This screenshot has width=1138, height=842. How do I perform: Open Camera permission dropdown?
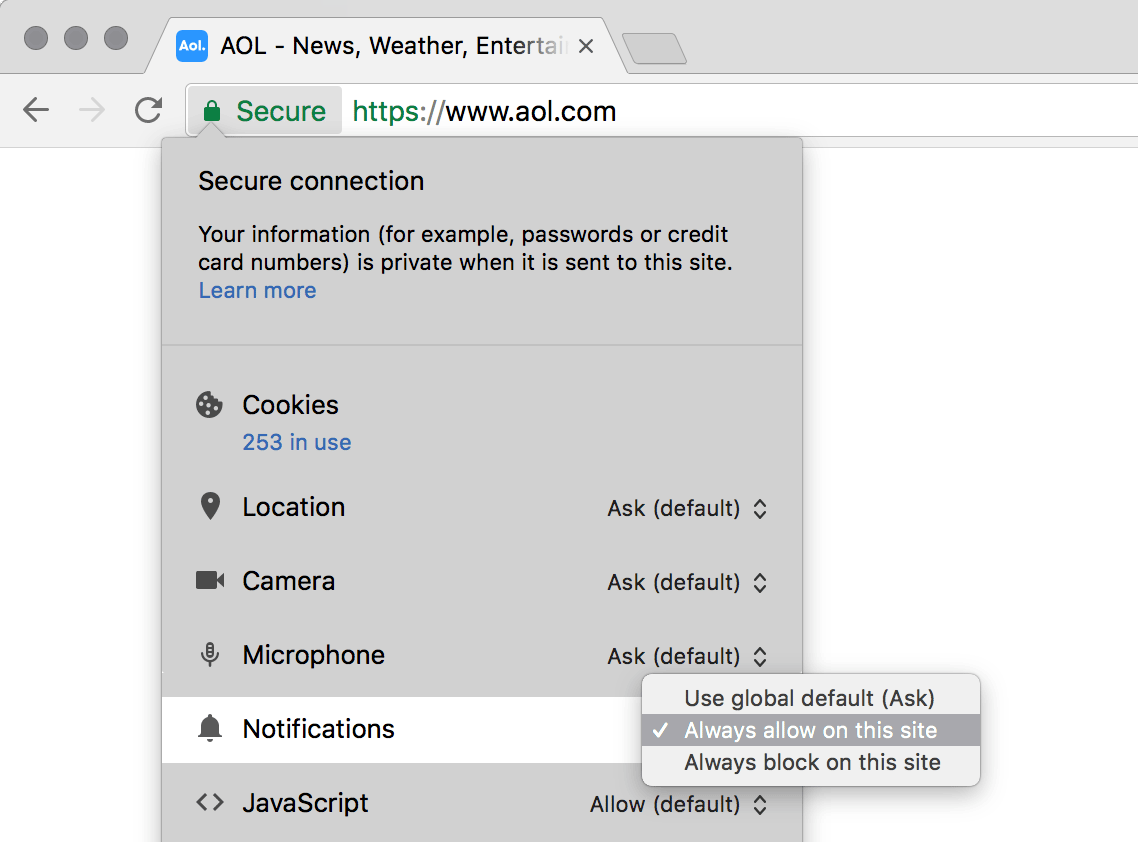(687, 582)
